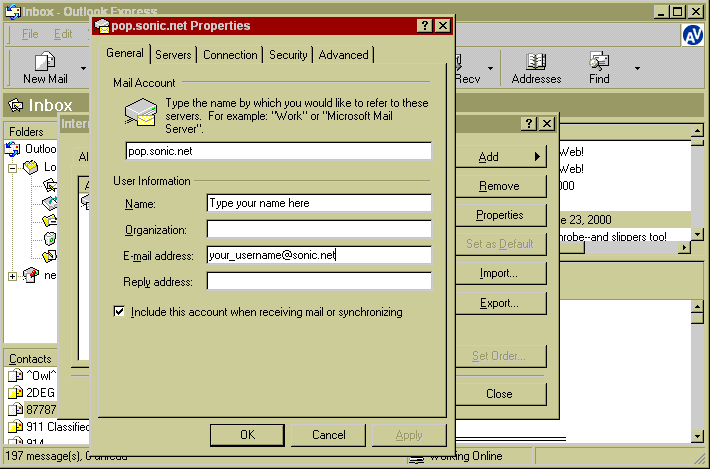Screen dimensions: 710x469
Task: Click the Export... button
Action: (501, 303)
